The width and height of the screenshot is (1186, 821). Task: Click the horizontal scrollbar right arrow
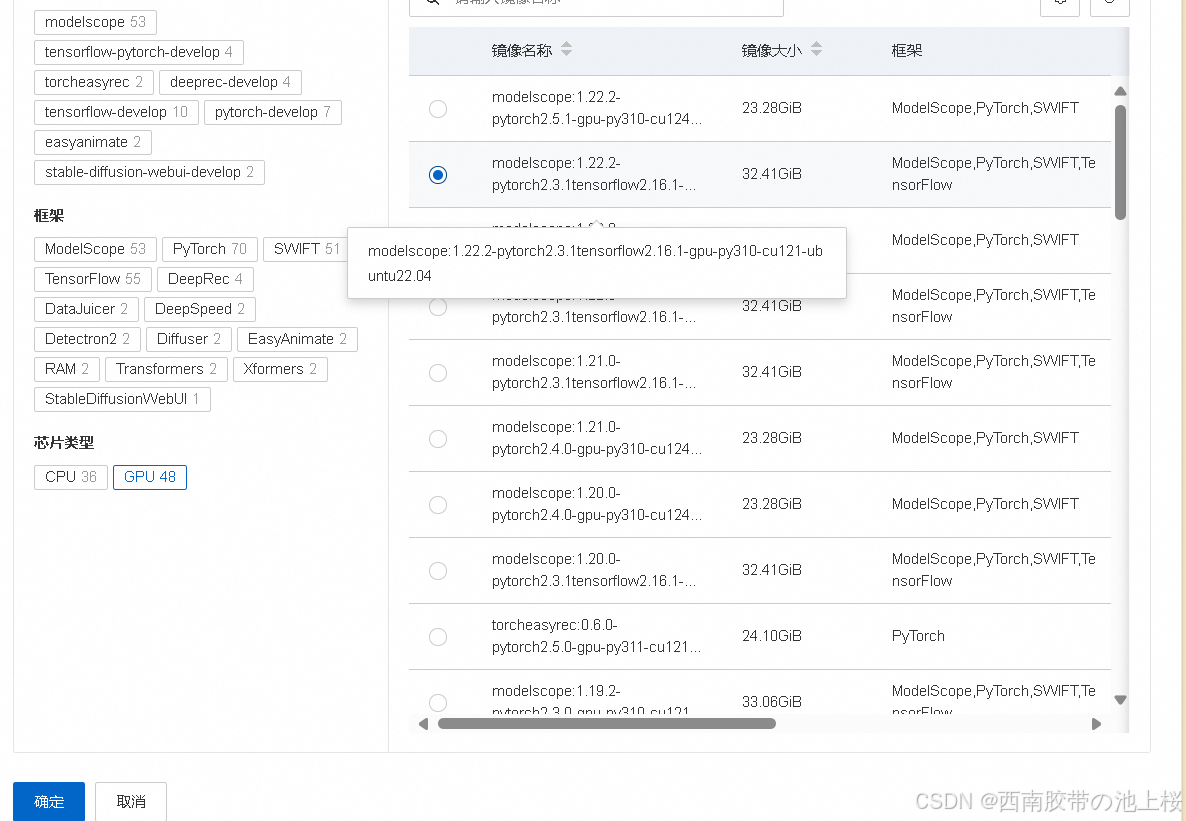(1096, 724)
